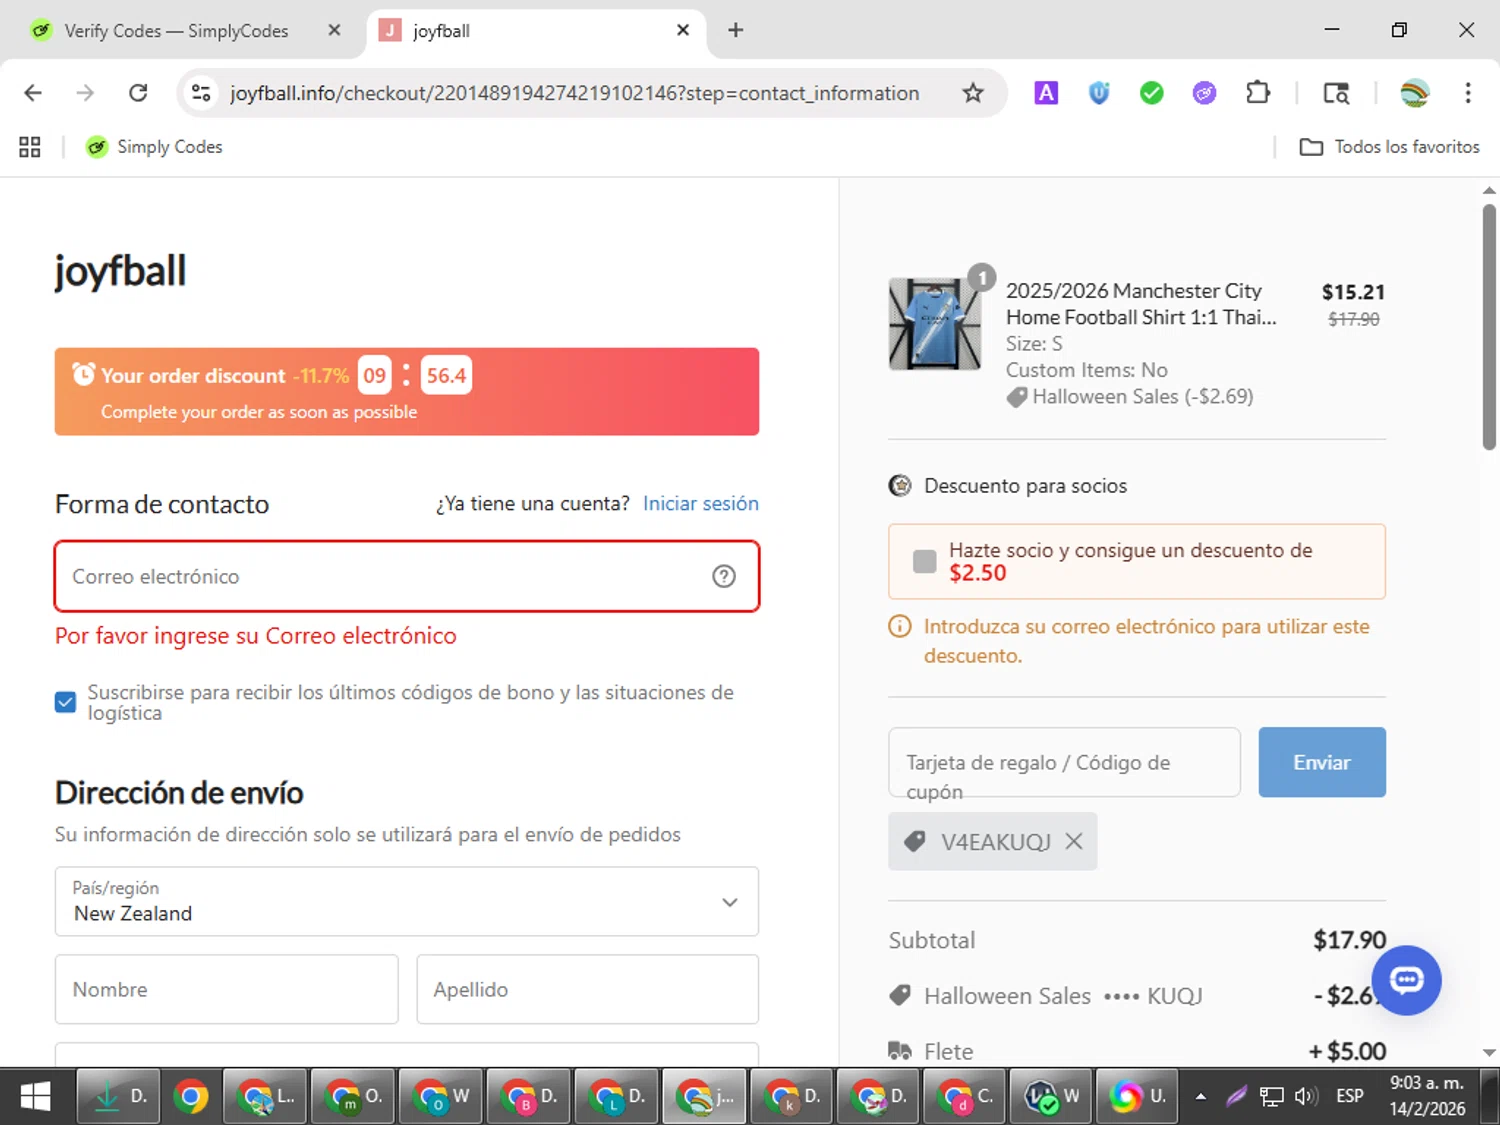
Task: Open the download manager taskbar item
Action: pos(116,1096)
